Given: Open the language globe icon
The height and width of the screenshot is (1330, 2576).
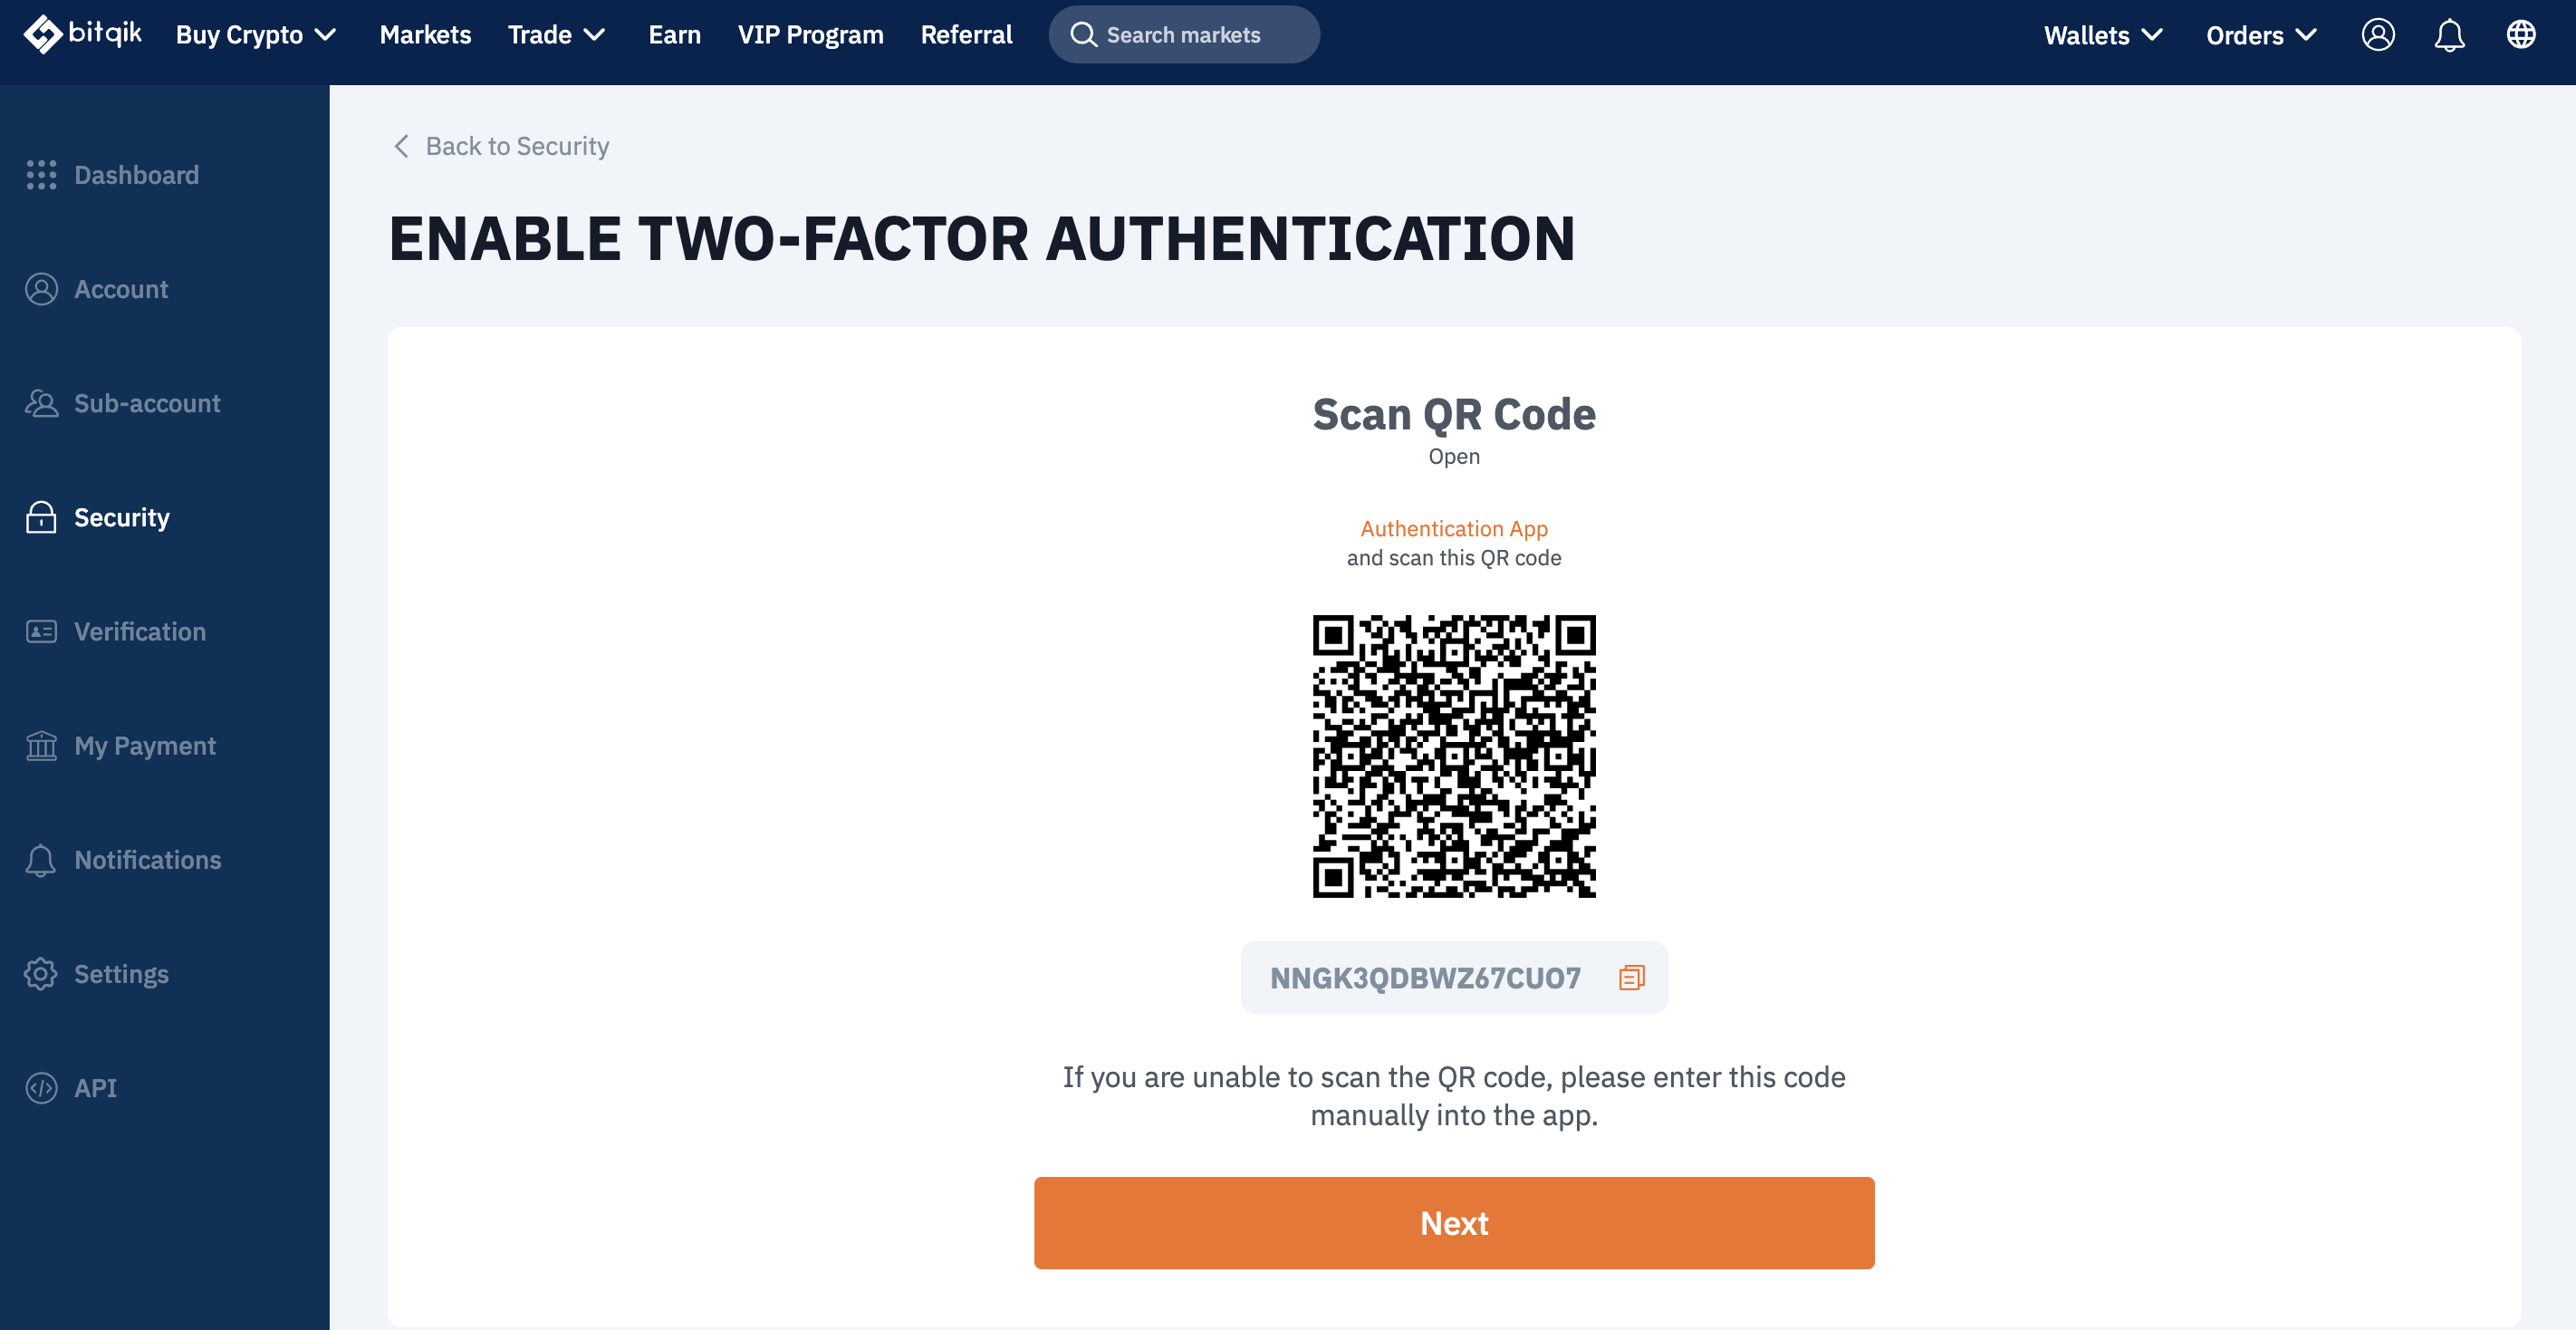Looking at the screenshot, I should click(2521, 35).
